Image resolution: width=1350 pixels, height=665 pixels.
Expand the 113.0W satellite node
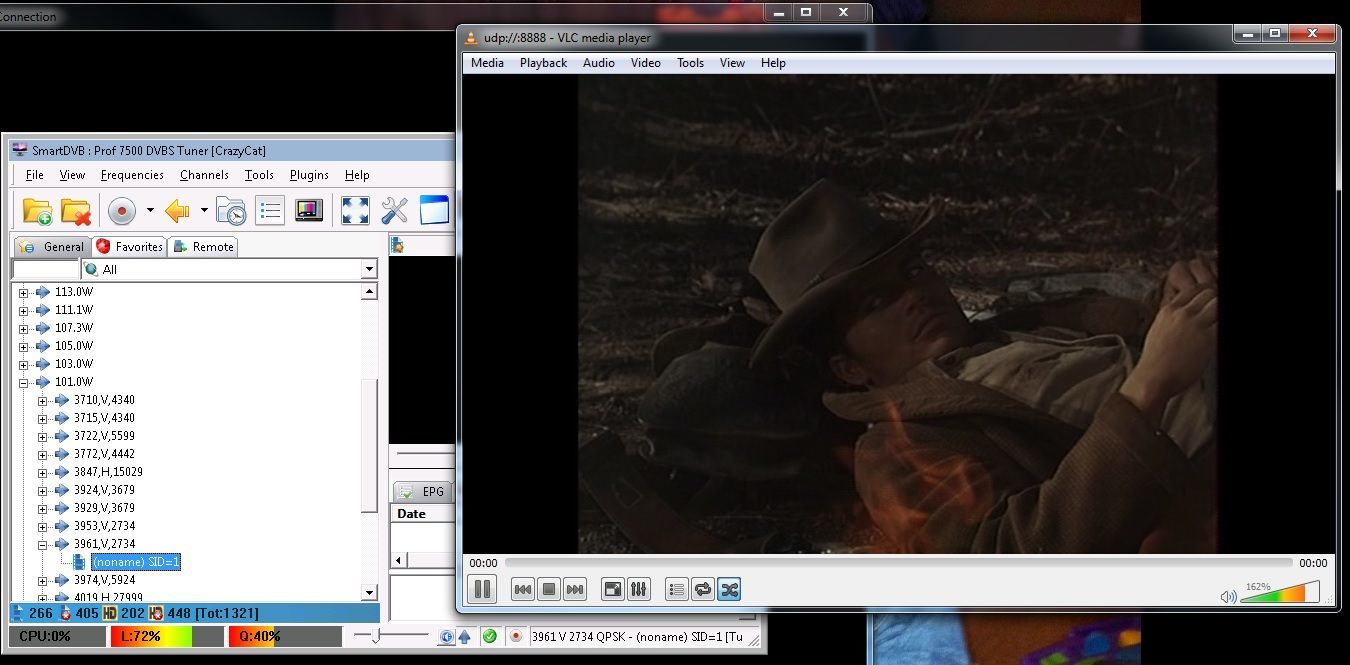coord(23,292)
